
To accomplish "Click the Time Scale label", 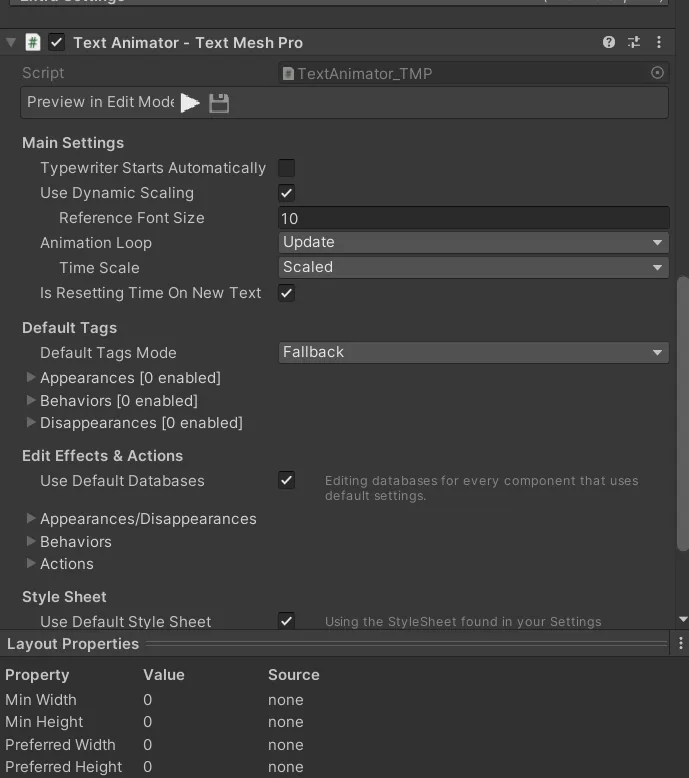I will click(99, 268).
